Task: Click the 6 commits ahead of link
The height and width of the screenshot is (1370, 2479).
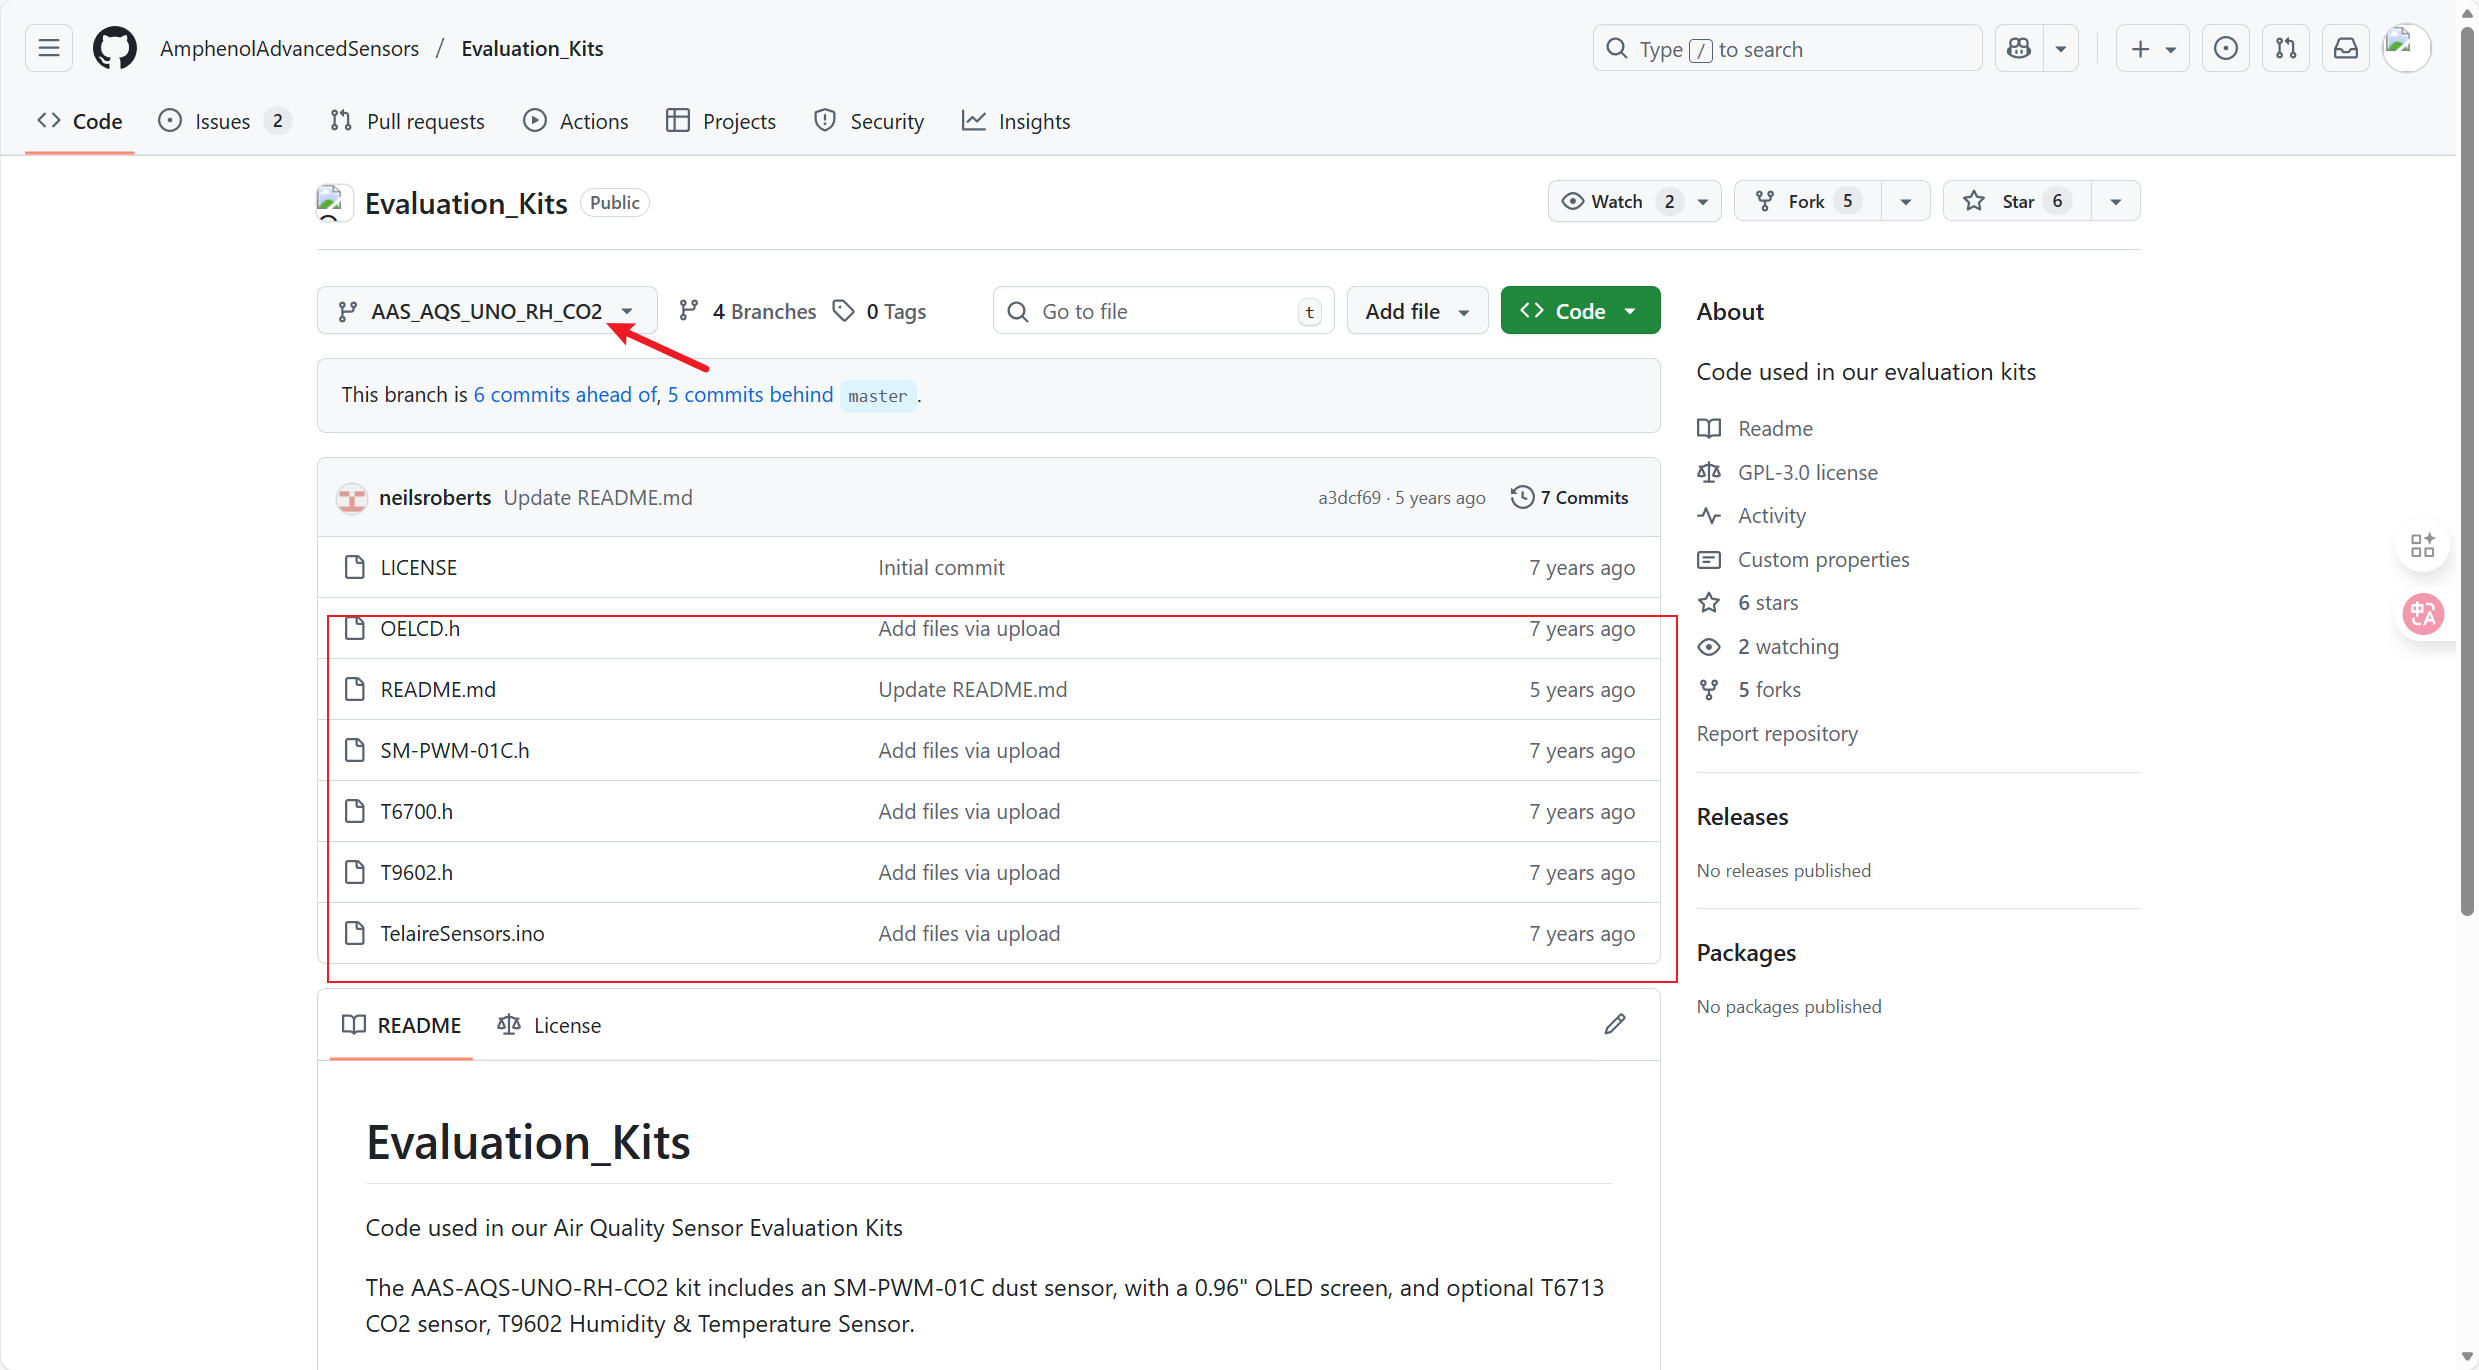Action: click(x=565, y=395)
